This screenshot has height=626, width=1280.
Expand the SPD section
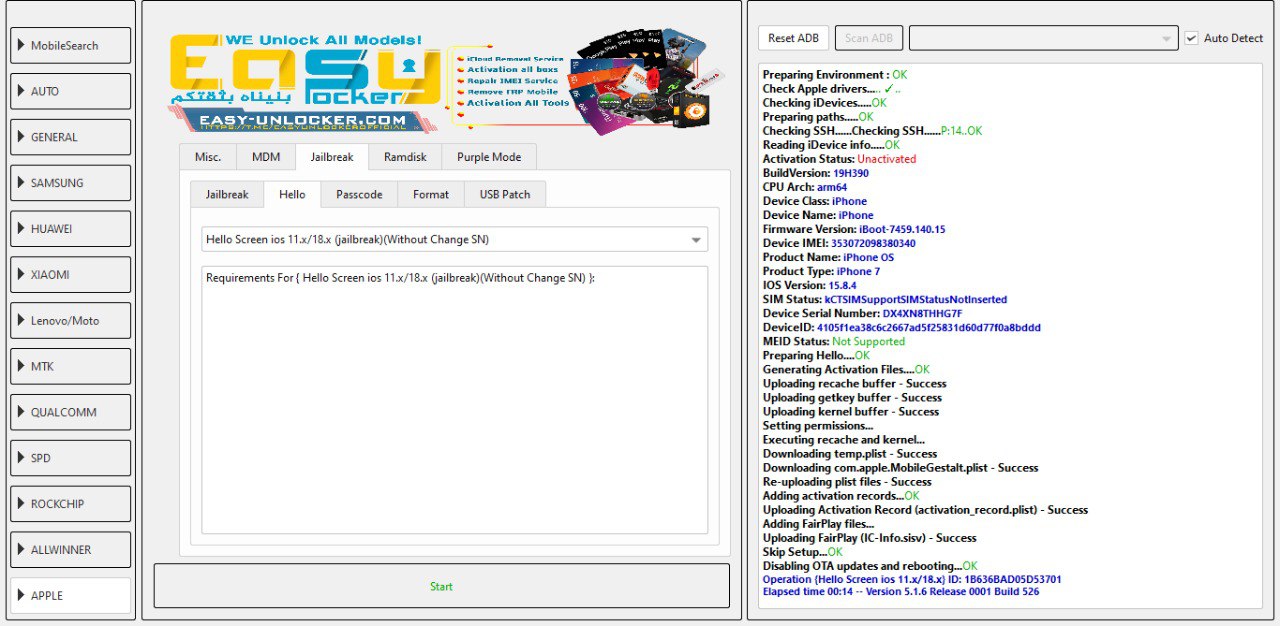pos(71,458)
